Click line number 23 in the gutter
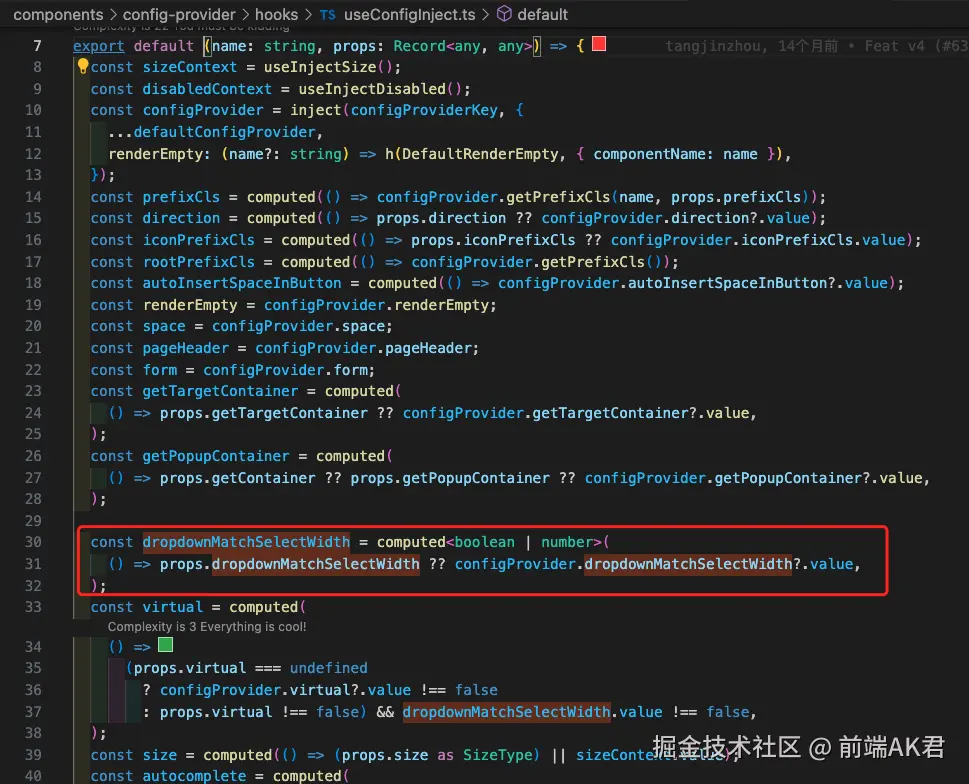 (33, 390)
